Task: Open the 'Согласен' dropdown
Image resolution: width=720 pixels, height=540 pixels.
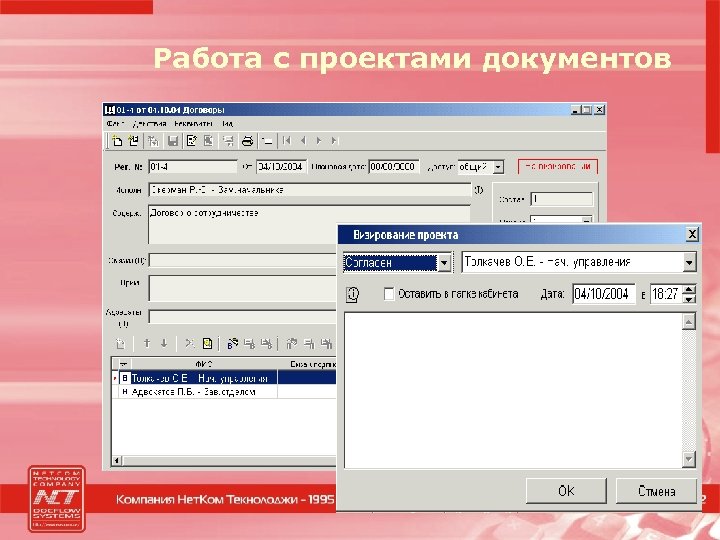Action: click(444, 263)
